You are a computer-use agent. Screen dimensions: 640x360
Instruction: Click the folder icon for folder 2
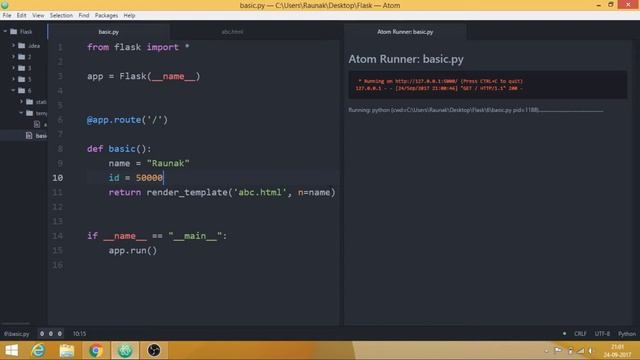point(22,57)
